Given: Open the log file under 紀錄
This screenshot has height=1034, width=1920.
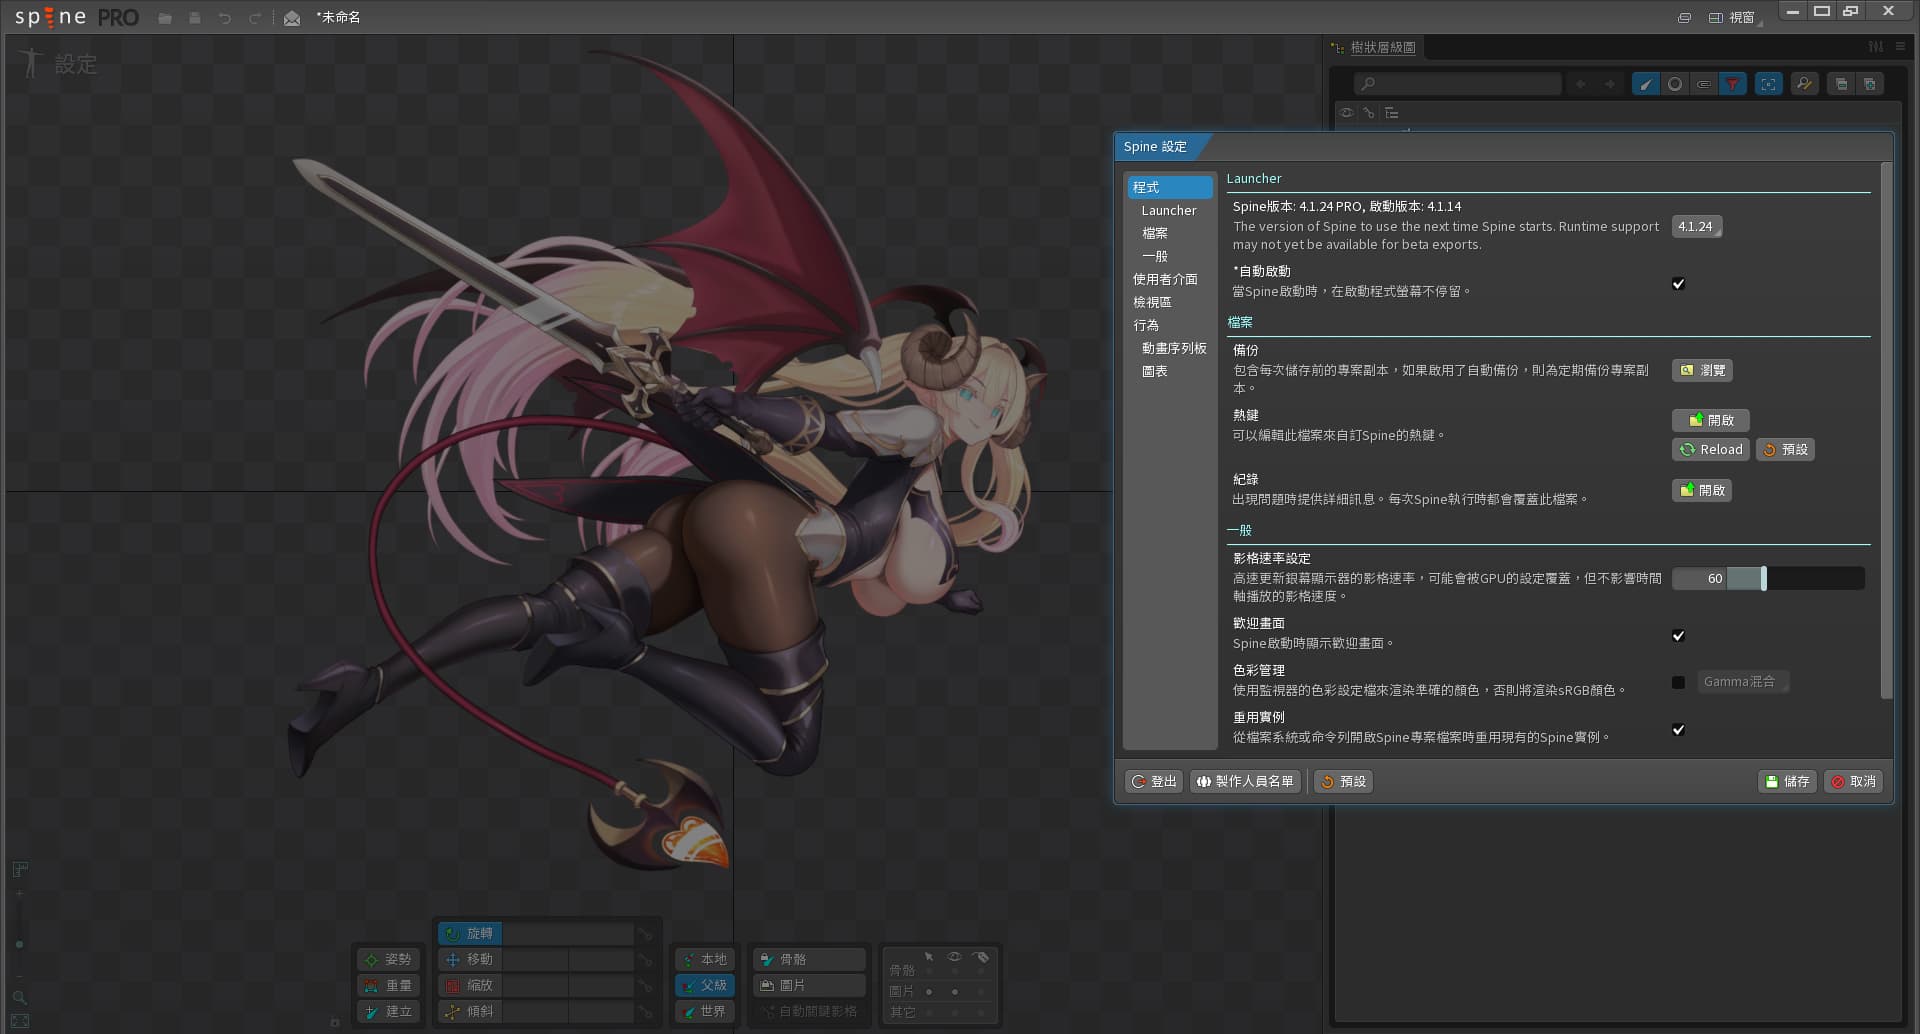Looking at the screenshot, I should [1702, 490].
